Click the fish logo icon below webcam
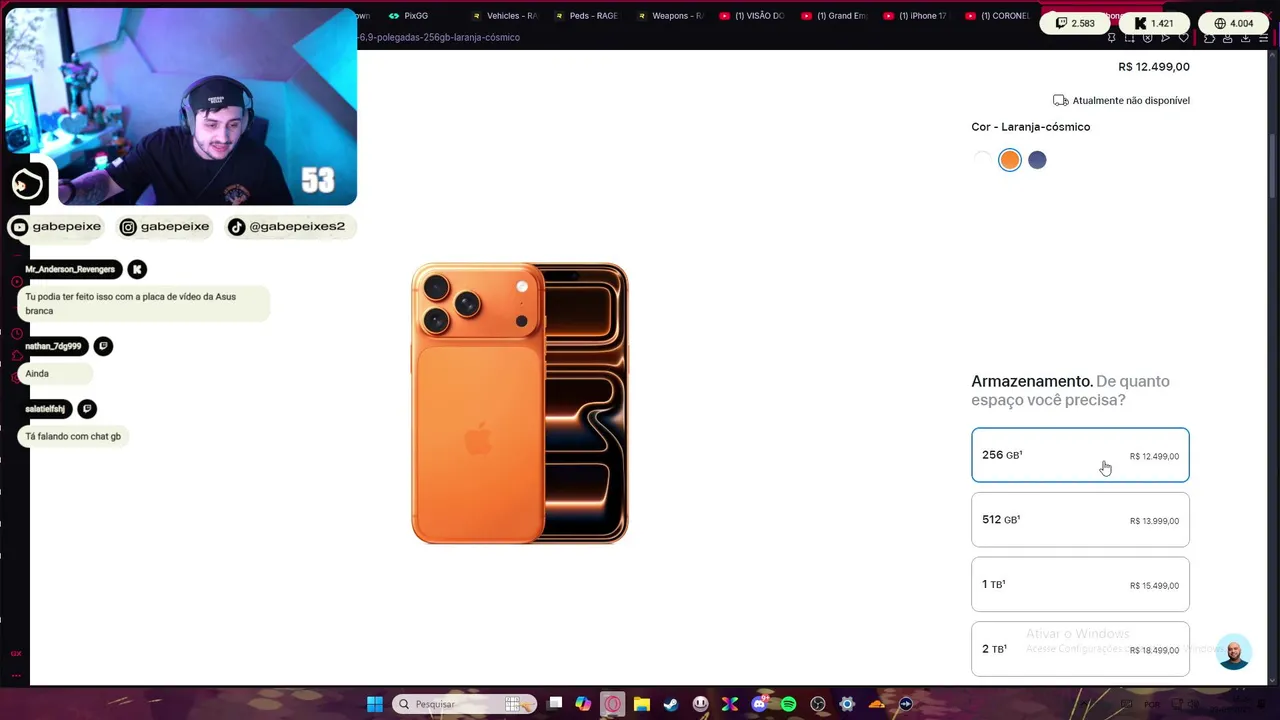1280x720 pixels. point(28,184)
